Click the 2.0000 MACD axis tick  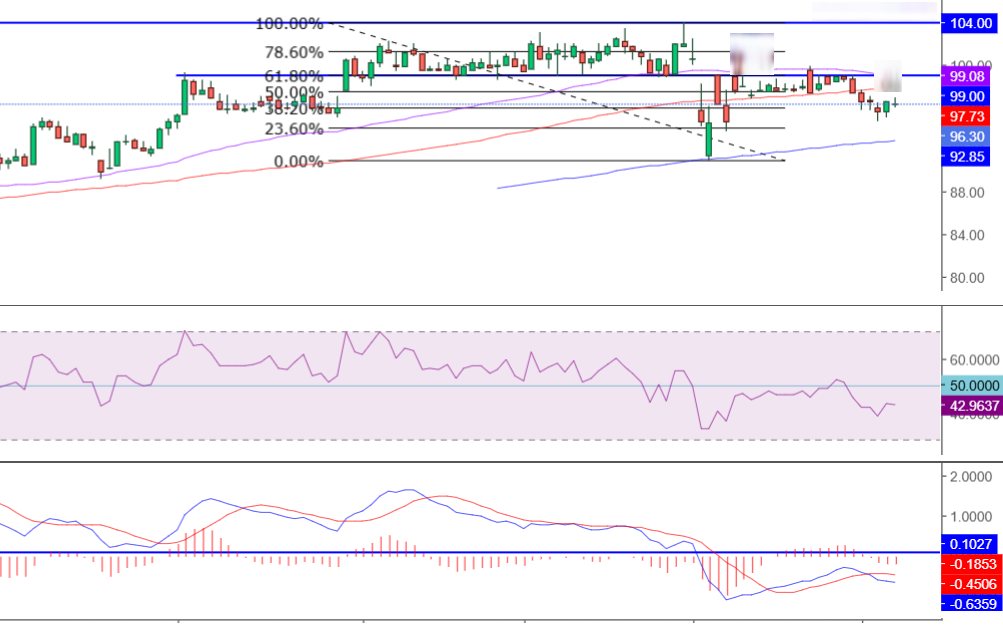(x=969, y=477)
